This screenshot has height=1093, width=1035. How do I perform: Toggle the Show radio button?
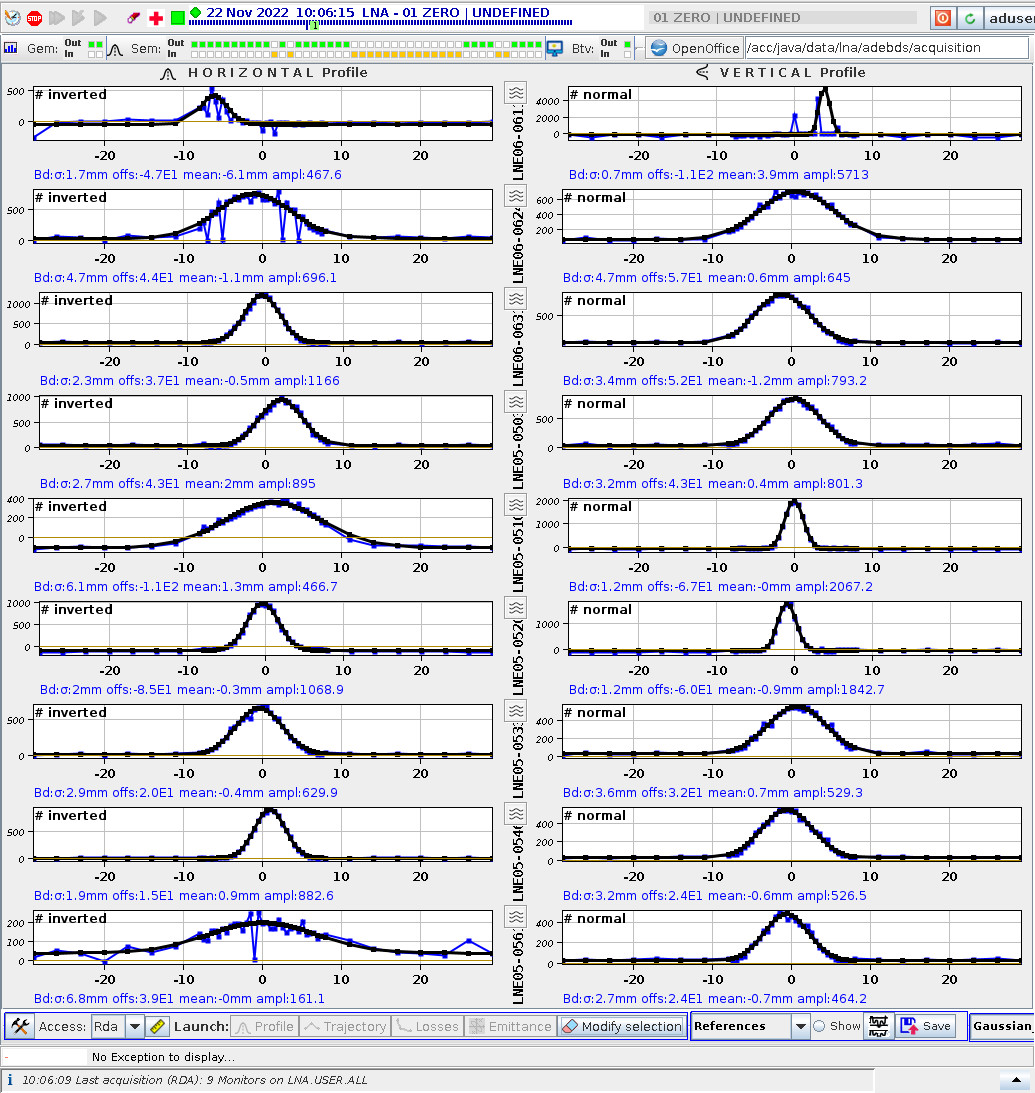coord(820,1026)
